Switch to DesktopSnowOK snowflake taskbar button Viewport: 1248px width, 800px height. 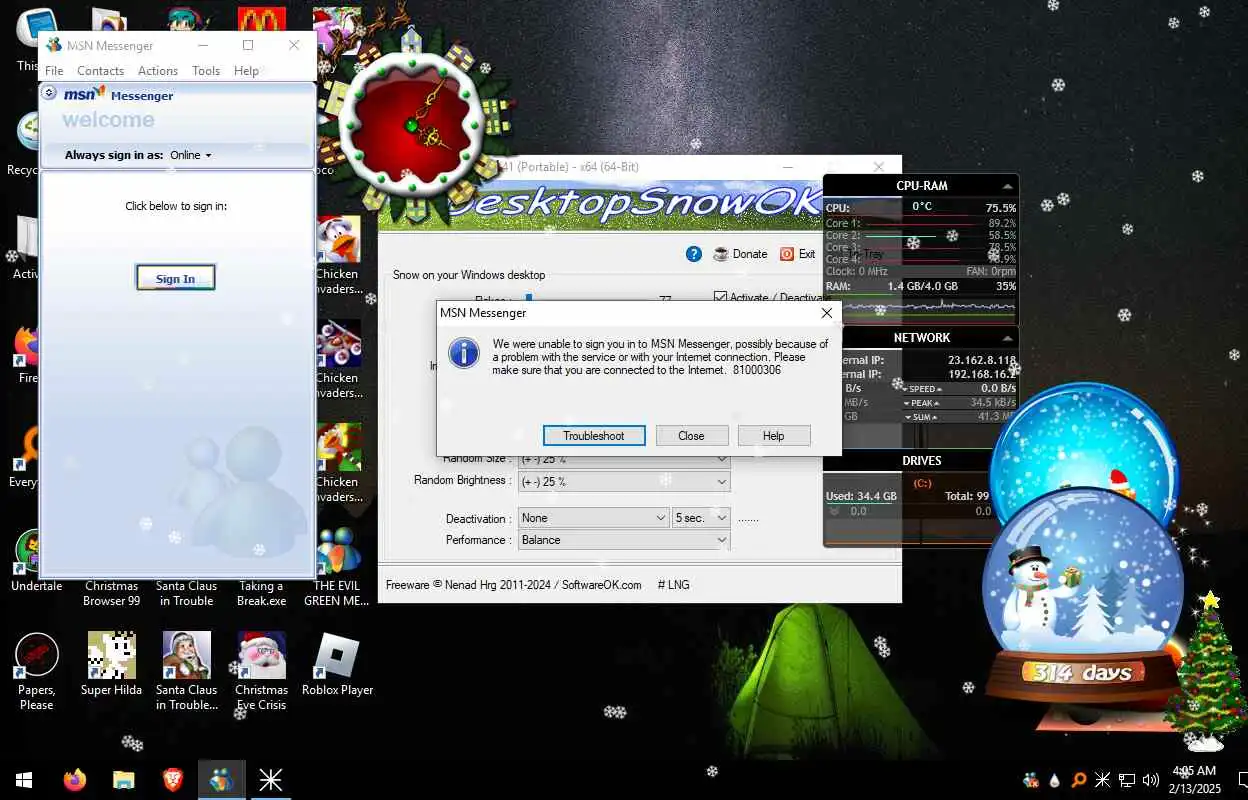click(270, 780)
